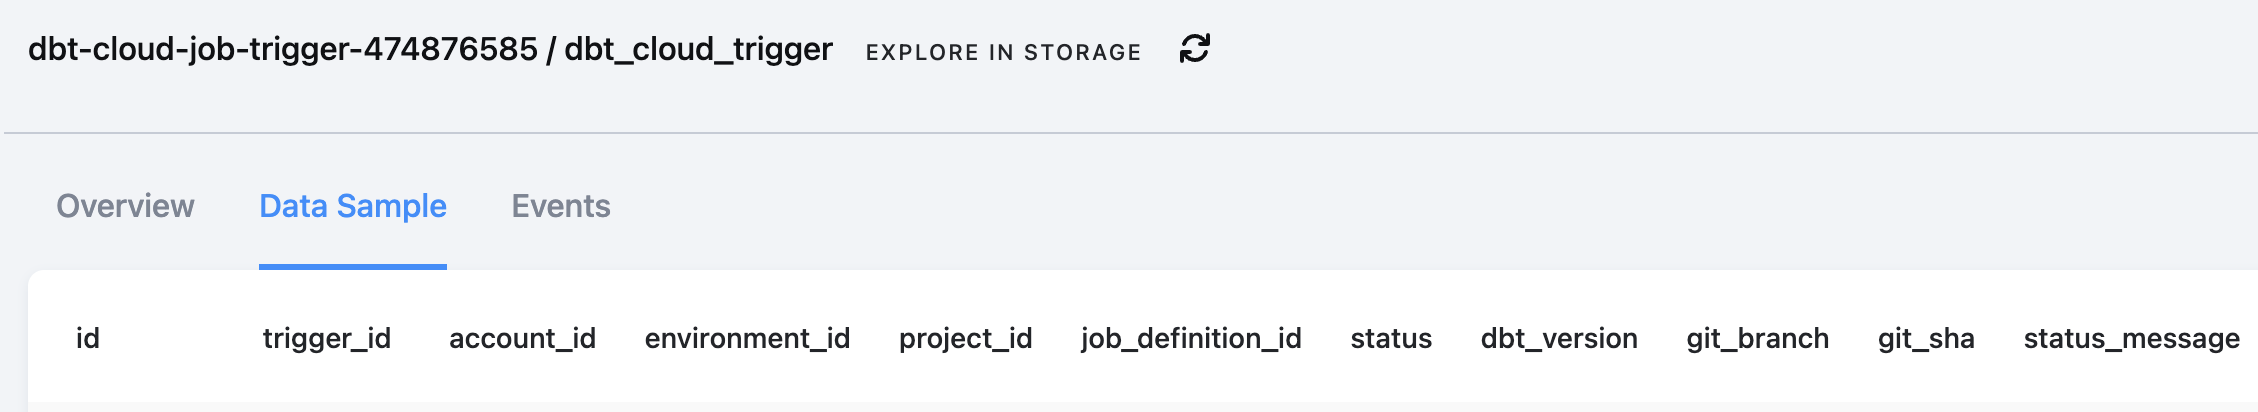Click the git_sha column header
Screen dimensions: 2258x412
[x=1926, y=339]
